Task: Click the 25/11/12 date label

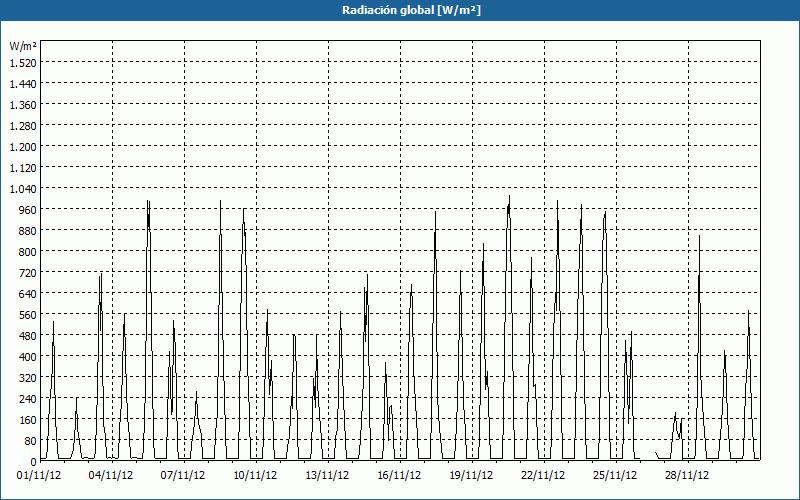Action: tap(615, 476)
